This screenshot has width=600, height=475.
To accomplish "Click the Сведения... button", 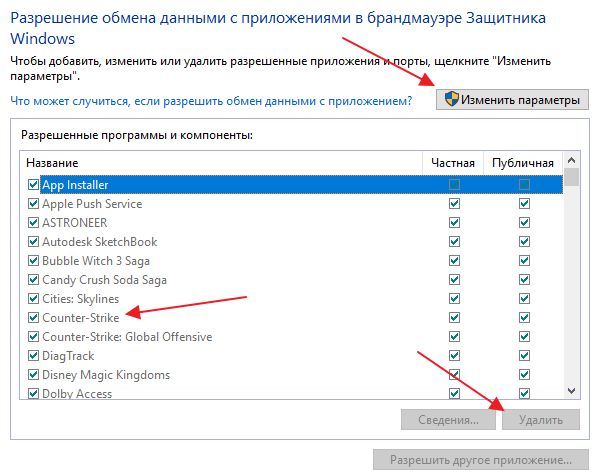I will pos(448,420).
